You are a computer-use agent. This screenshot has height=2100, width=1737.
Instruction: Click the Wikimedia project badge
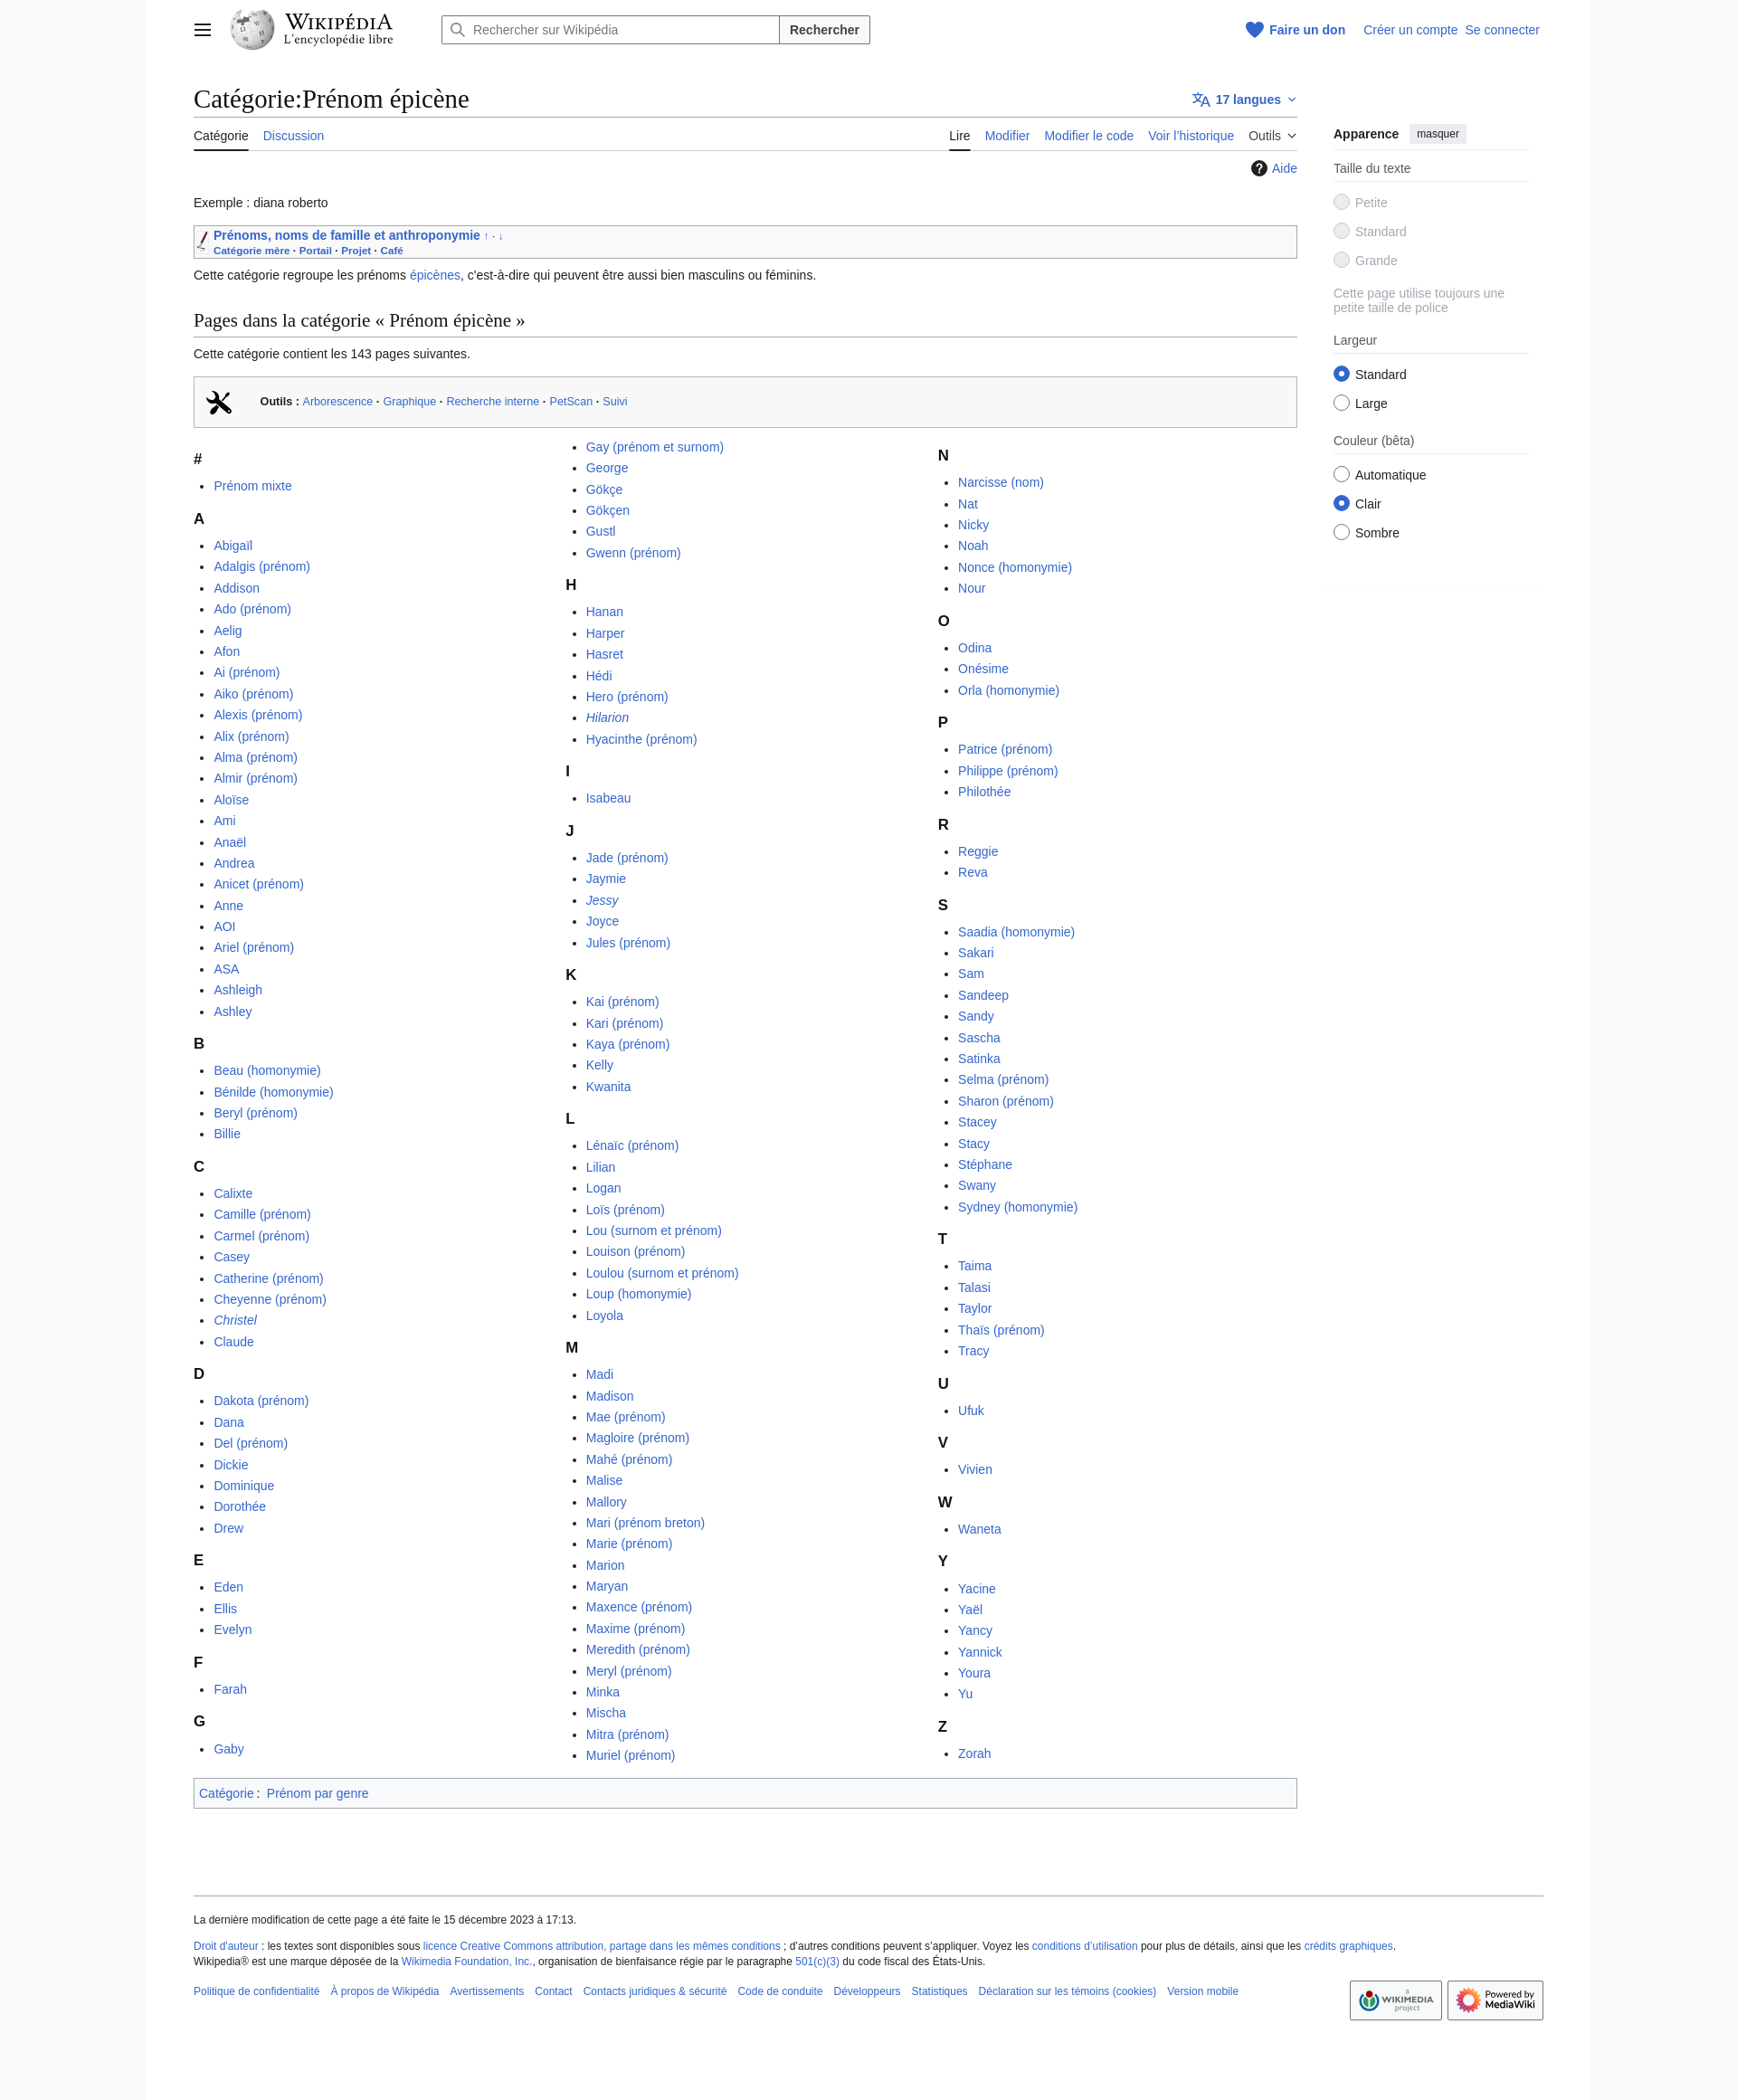pos(1395,2000)
